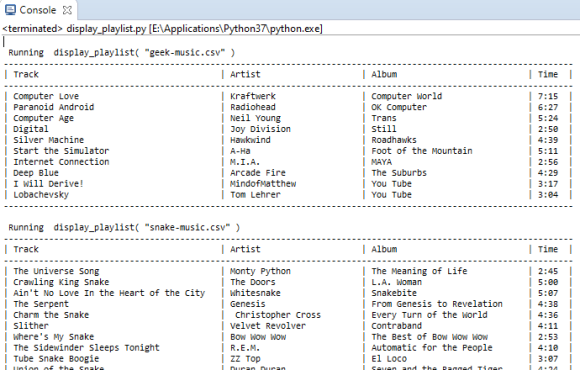This screenshot has height=370, width=580.
Task: Click the artist R.E.M.
Action: pyautogui.click(x=245, y=348)
